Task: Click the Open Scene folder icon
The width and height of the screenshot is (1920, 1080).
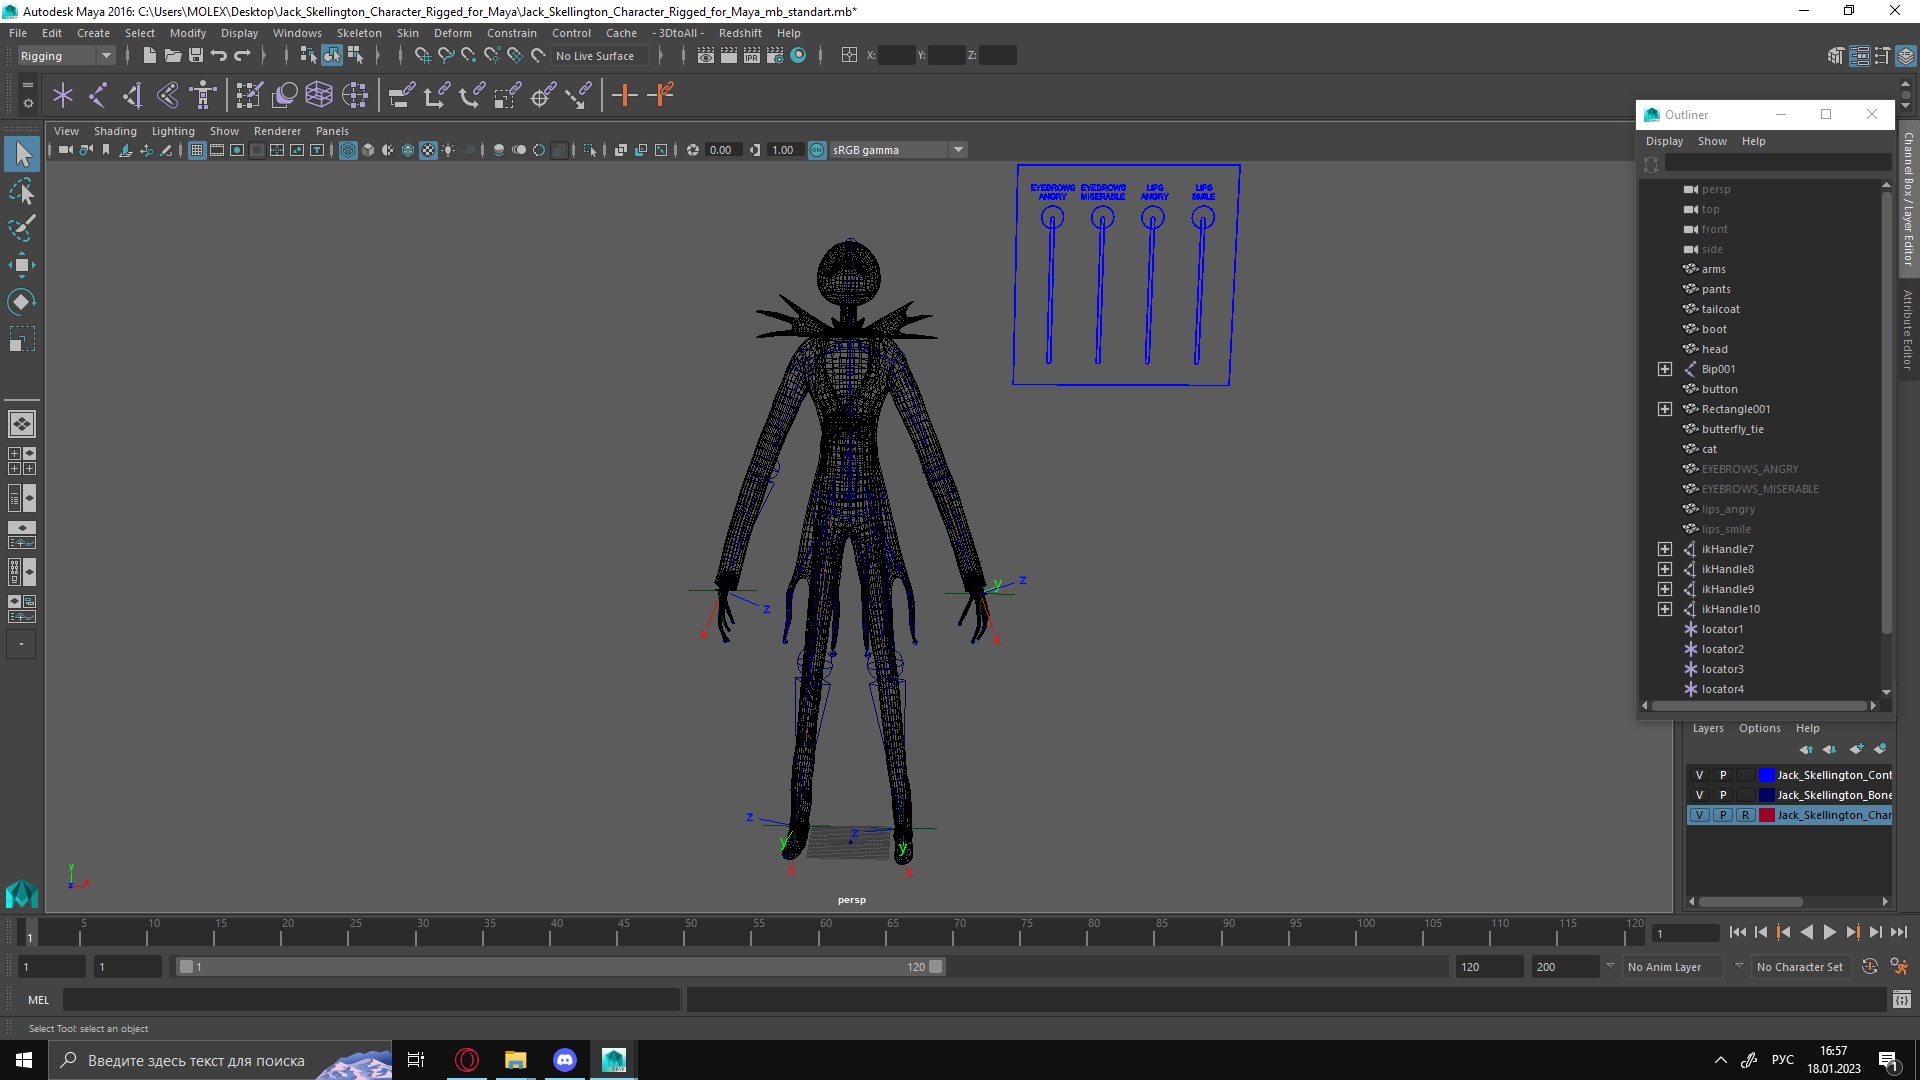Action: pyautogui.click(x=172, y=56)
